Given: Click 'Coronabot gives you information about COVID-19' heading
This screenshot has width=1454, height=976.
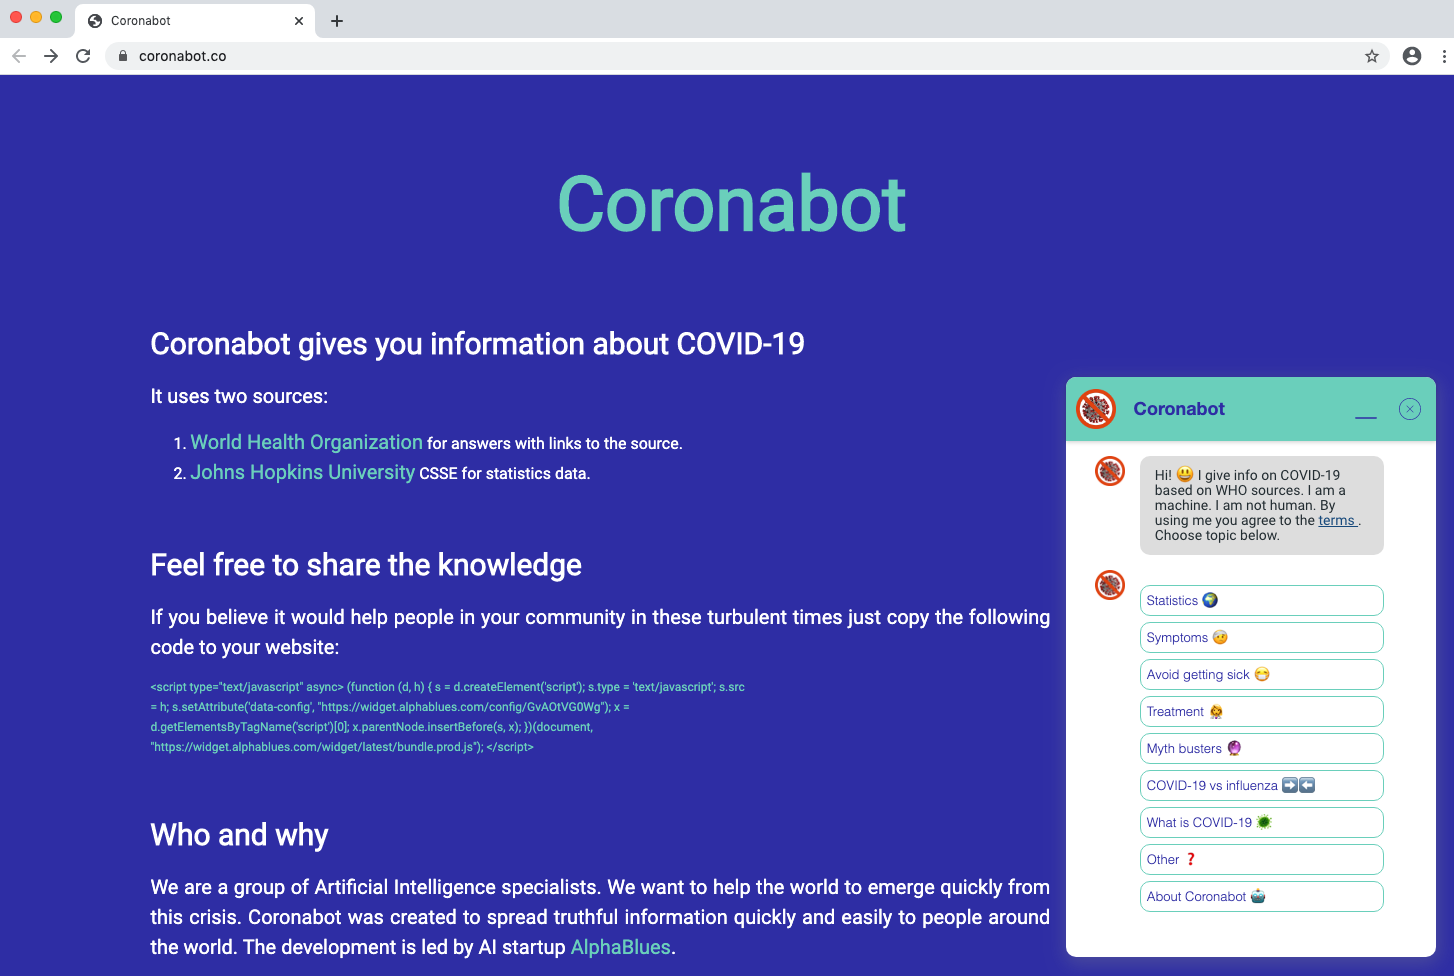Looking at the screenshot, I should (x=478, y=344).
